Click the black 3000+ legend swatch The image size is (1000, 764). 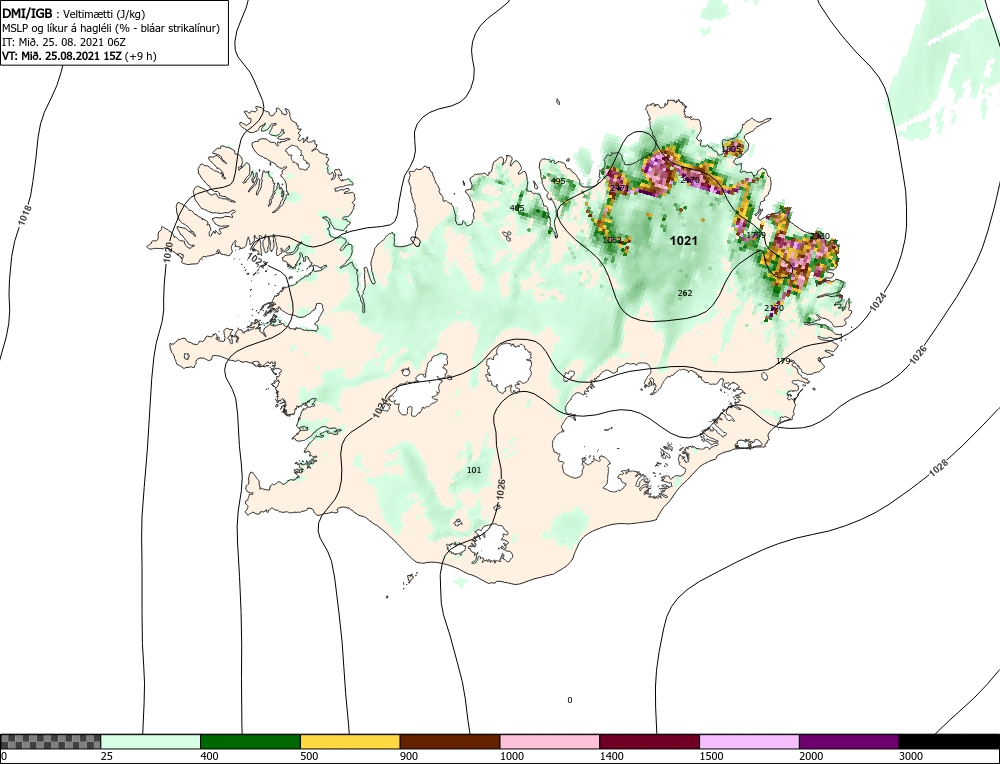pos(949,741)
